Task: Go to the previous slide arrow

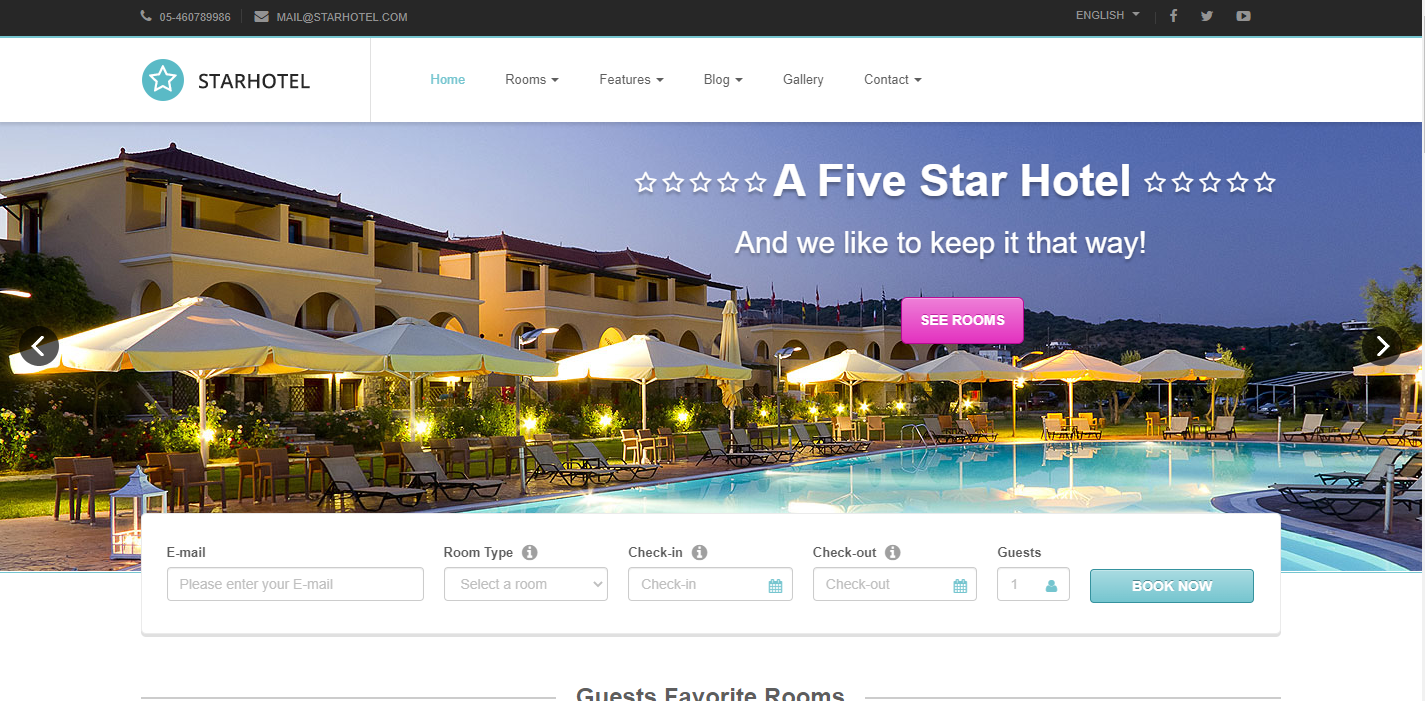Action: (x=39, y=346)
